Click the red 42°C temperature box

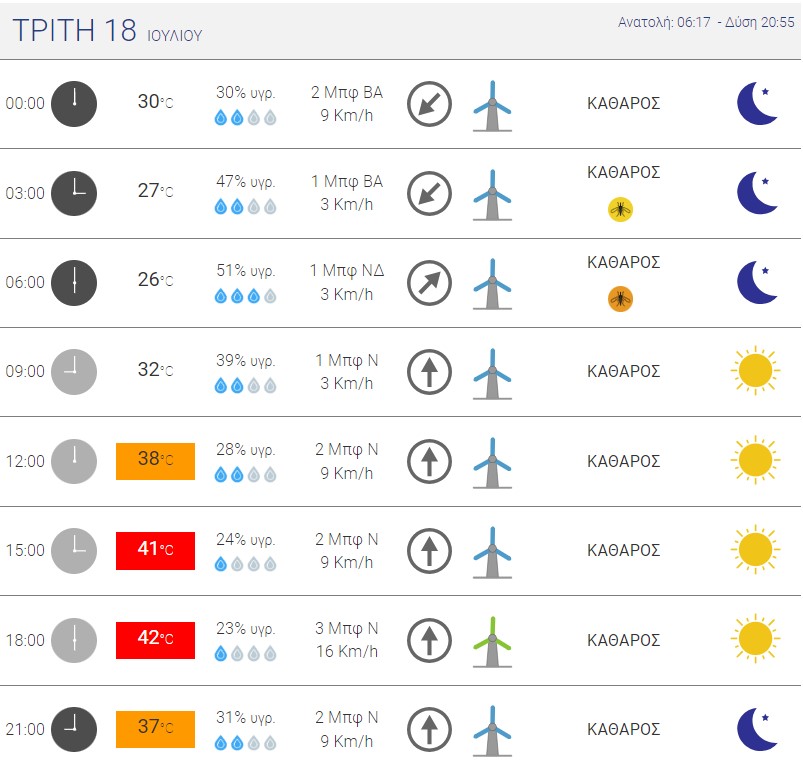[x=155, y=640]
